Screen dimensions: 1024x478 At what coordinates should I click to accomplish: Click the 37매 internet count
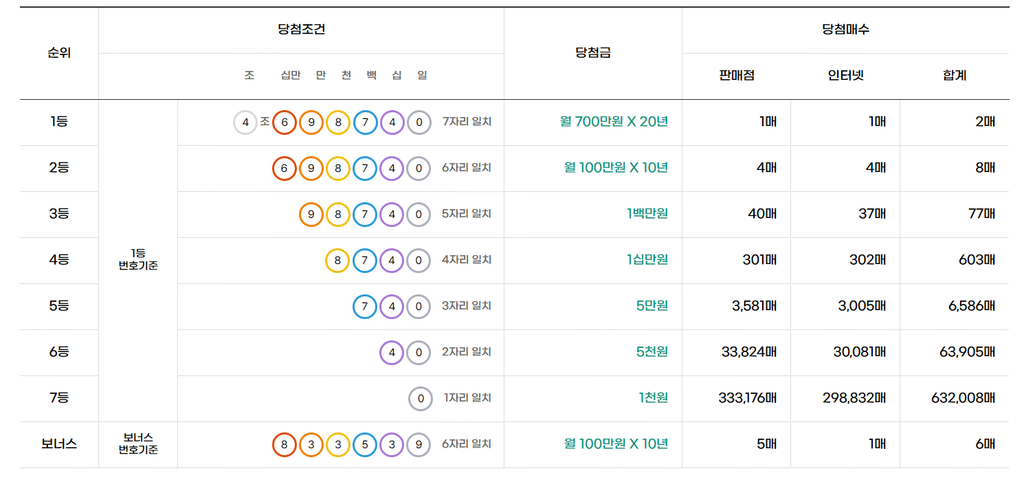(870, 214)
